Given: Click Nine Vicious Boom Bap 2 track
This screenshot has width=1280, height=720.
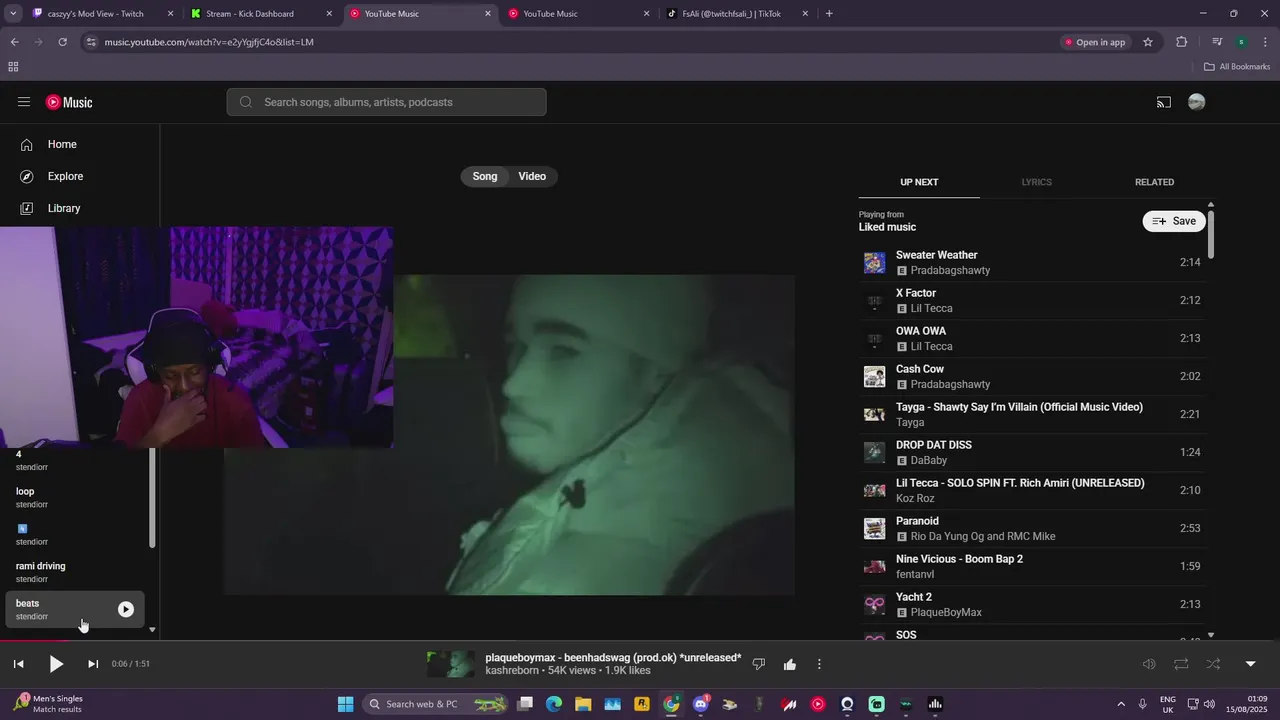Looking at the screenshot, I should (x=1033, y=567).
